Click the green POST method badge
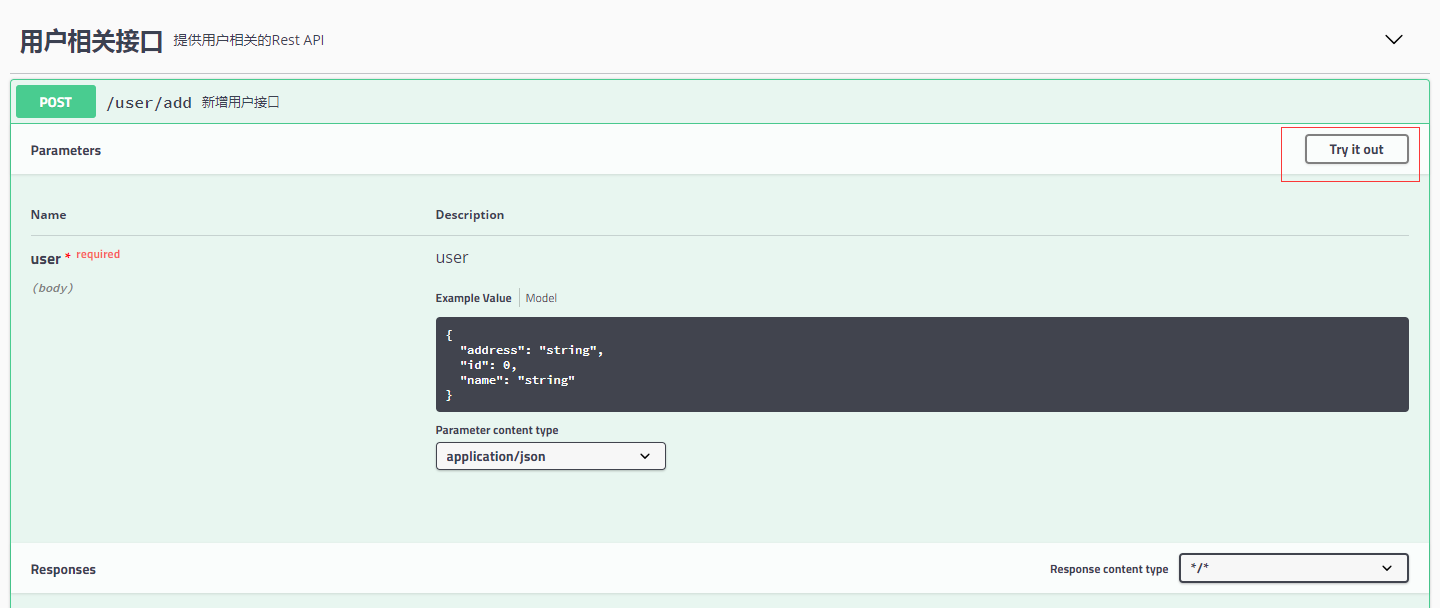The image size is (1440, 608). click(x=56, y=102)
